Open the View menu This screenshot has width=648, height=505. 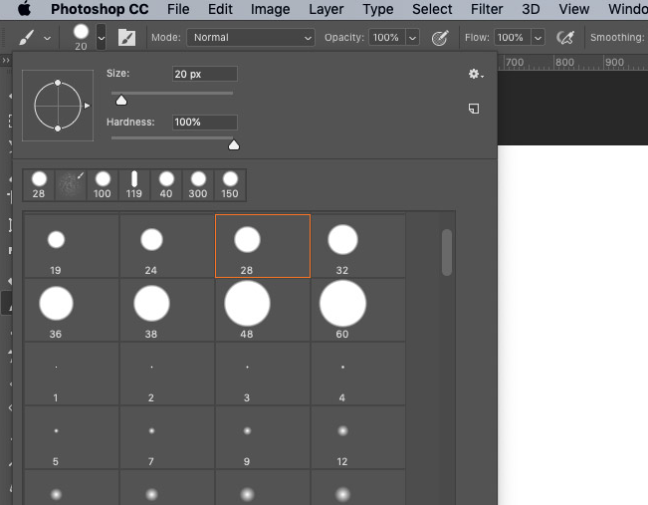click(x=574, y=9)
